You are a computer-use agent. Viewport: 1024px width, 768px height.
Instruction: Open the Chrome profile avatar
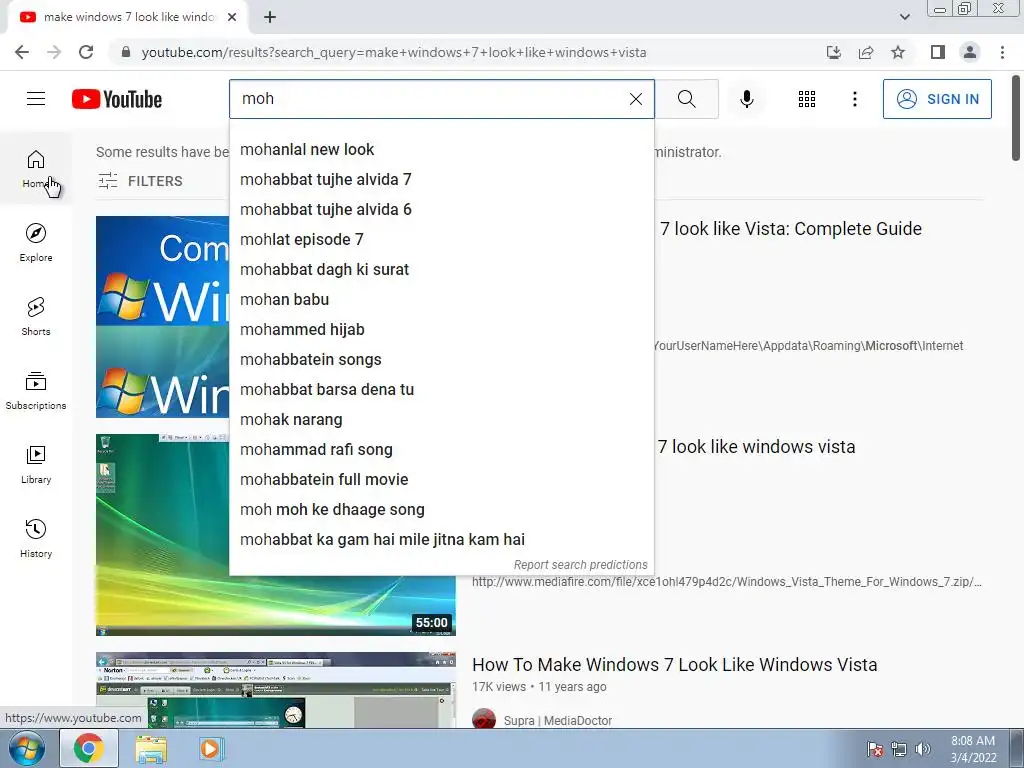(970, 52)
